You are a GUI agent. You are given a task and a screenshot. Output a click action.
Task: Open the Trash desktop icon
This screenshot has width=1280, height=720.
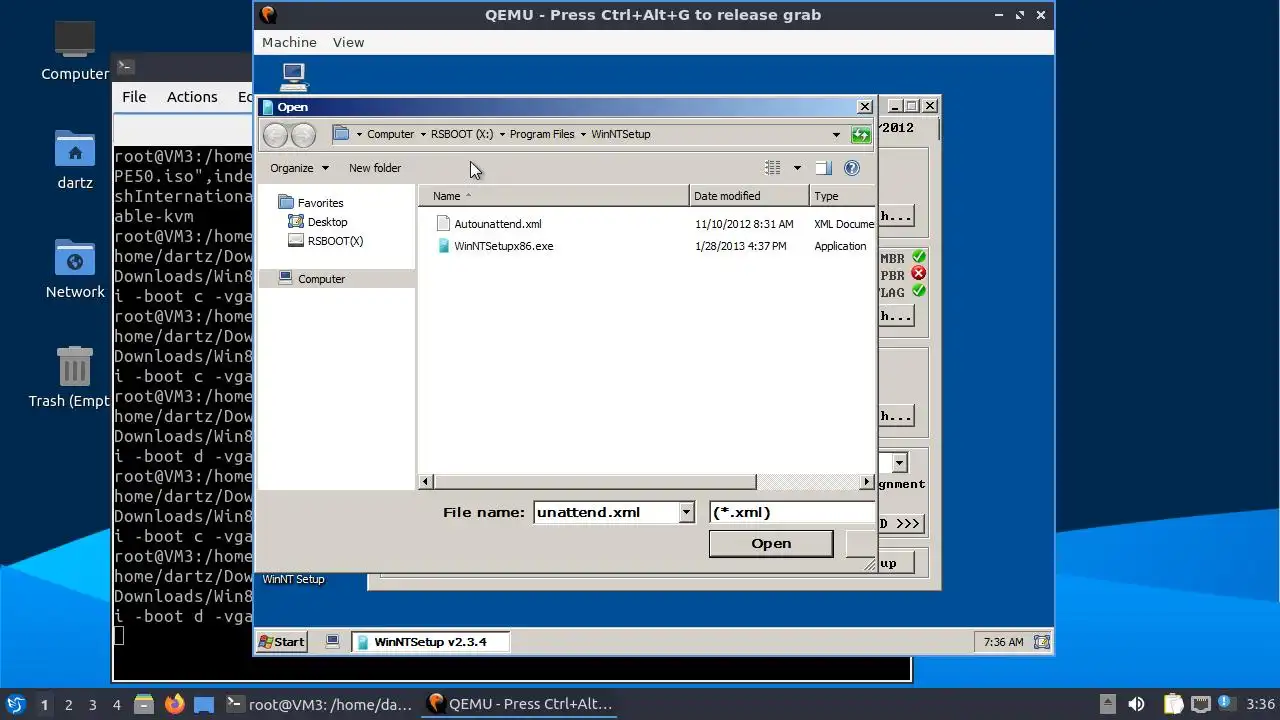pos(75,367)
